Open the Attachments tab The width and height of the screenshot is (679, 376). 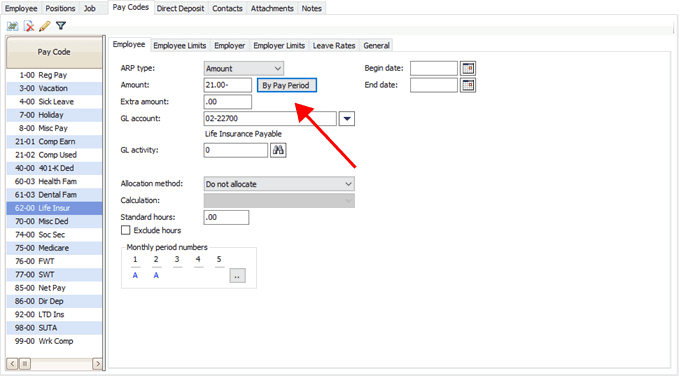(x=272, y=8)
